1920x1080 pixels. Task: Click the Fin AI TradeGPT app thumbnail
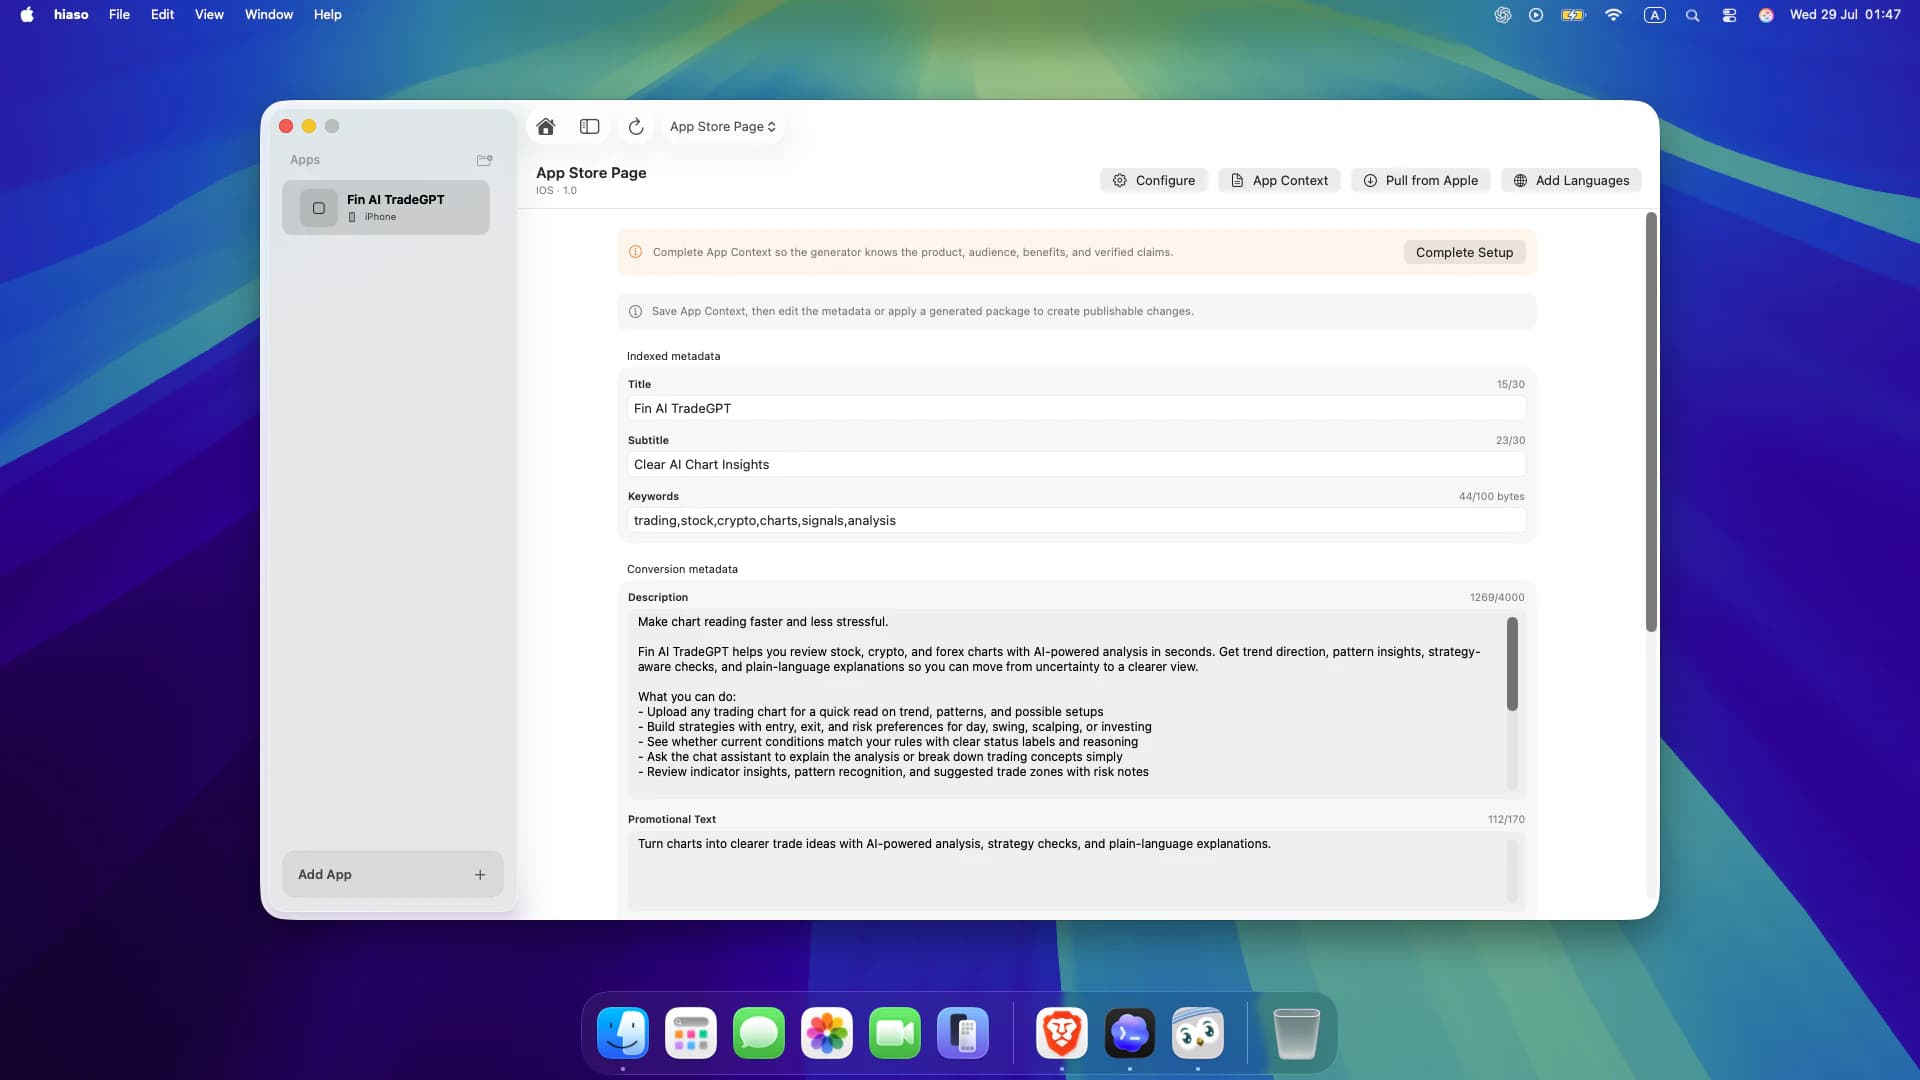318,208
